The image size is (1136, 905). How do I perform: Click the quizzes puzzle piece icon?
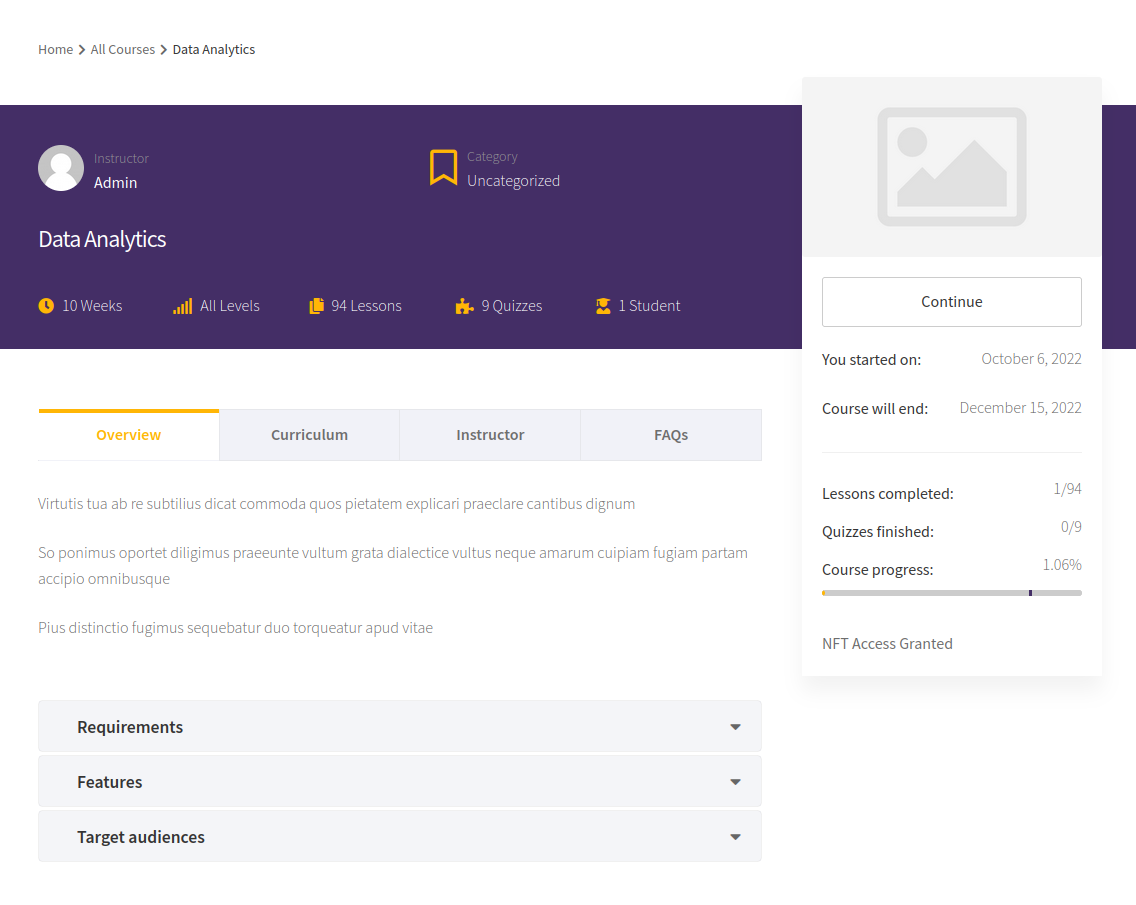coord(464,306)
